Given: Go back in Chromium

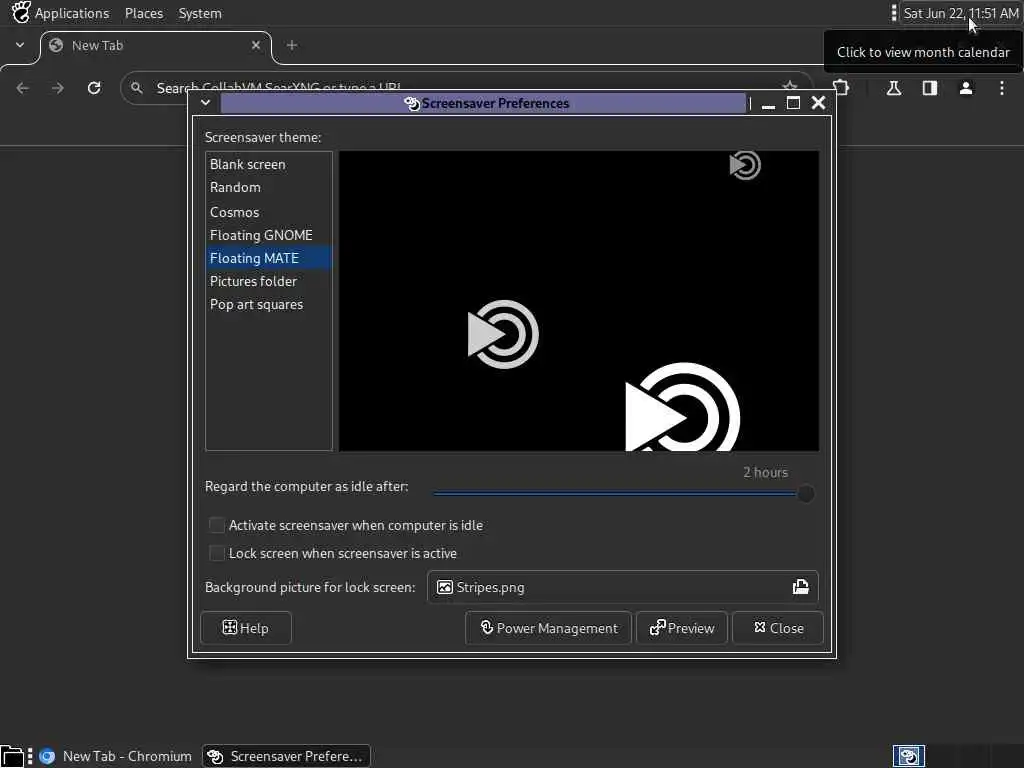Looking at the screenshot, I should coord(23,88).
